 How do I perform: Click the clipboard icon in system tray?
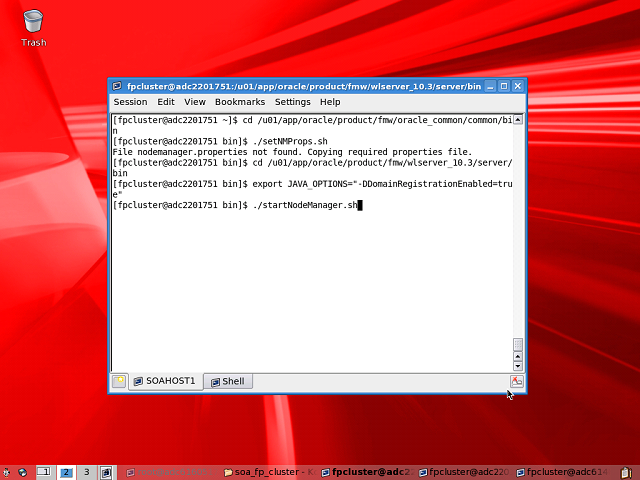(x=626, y=473)
